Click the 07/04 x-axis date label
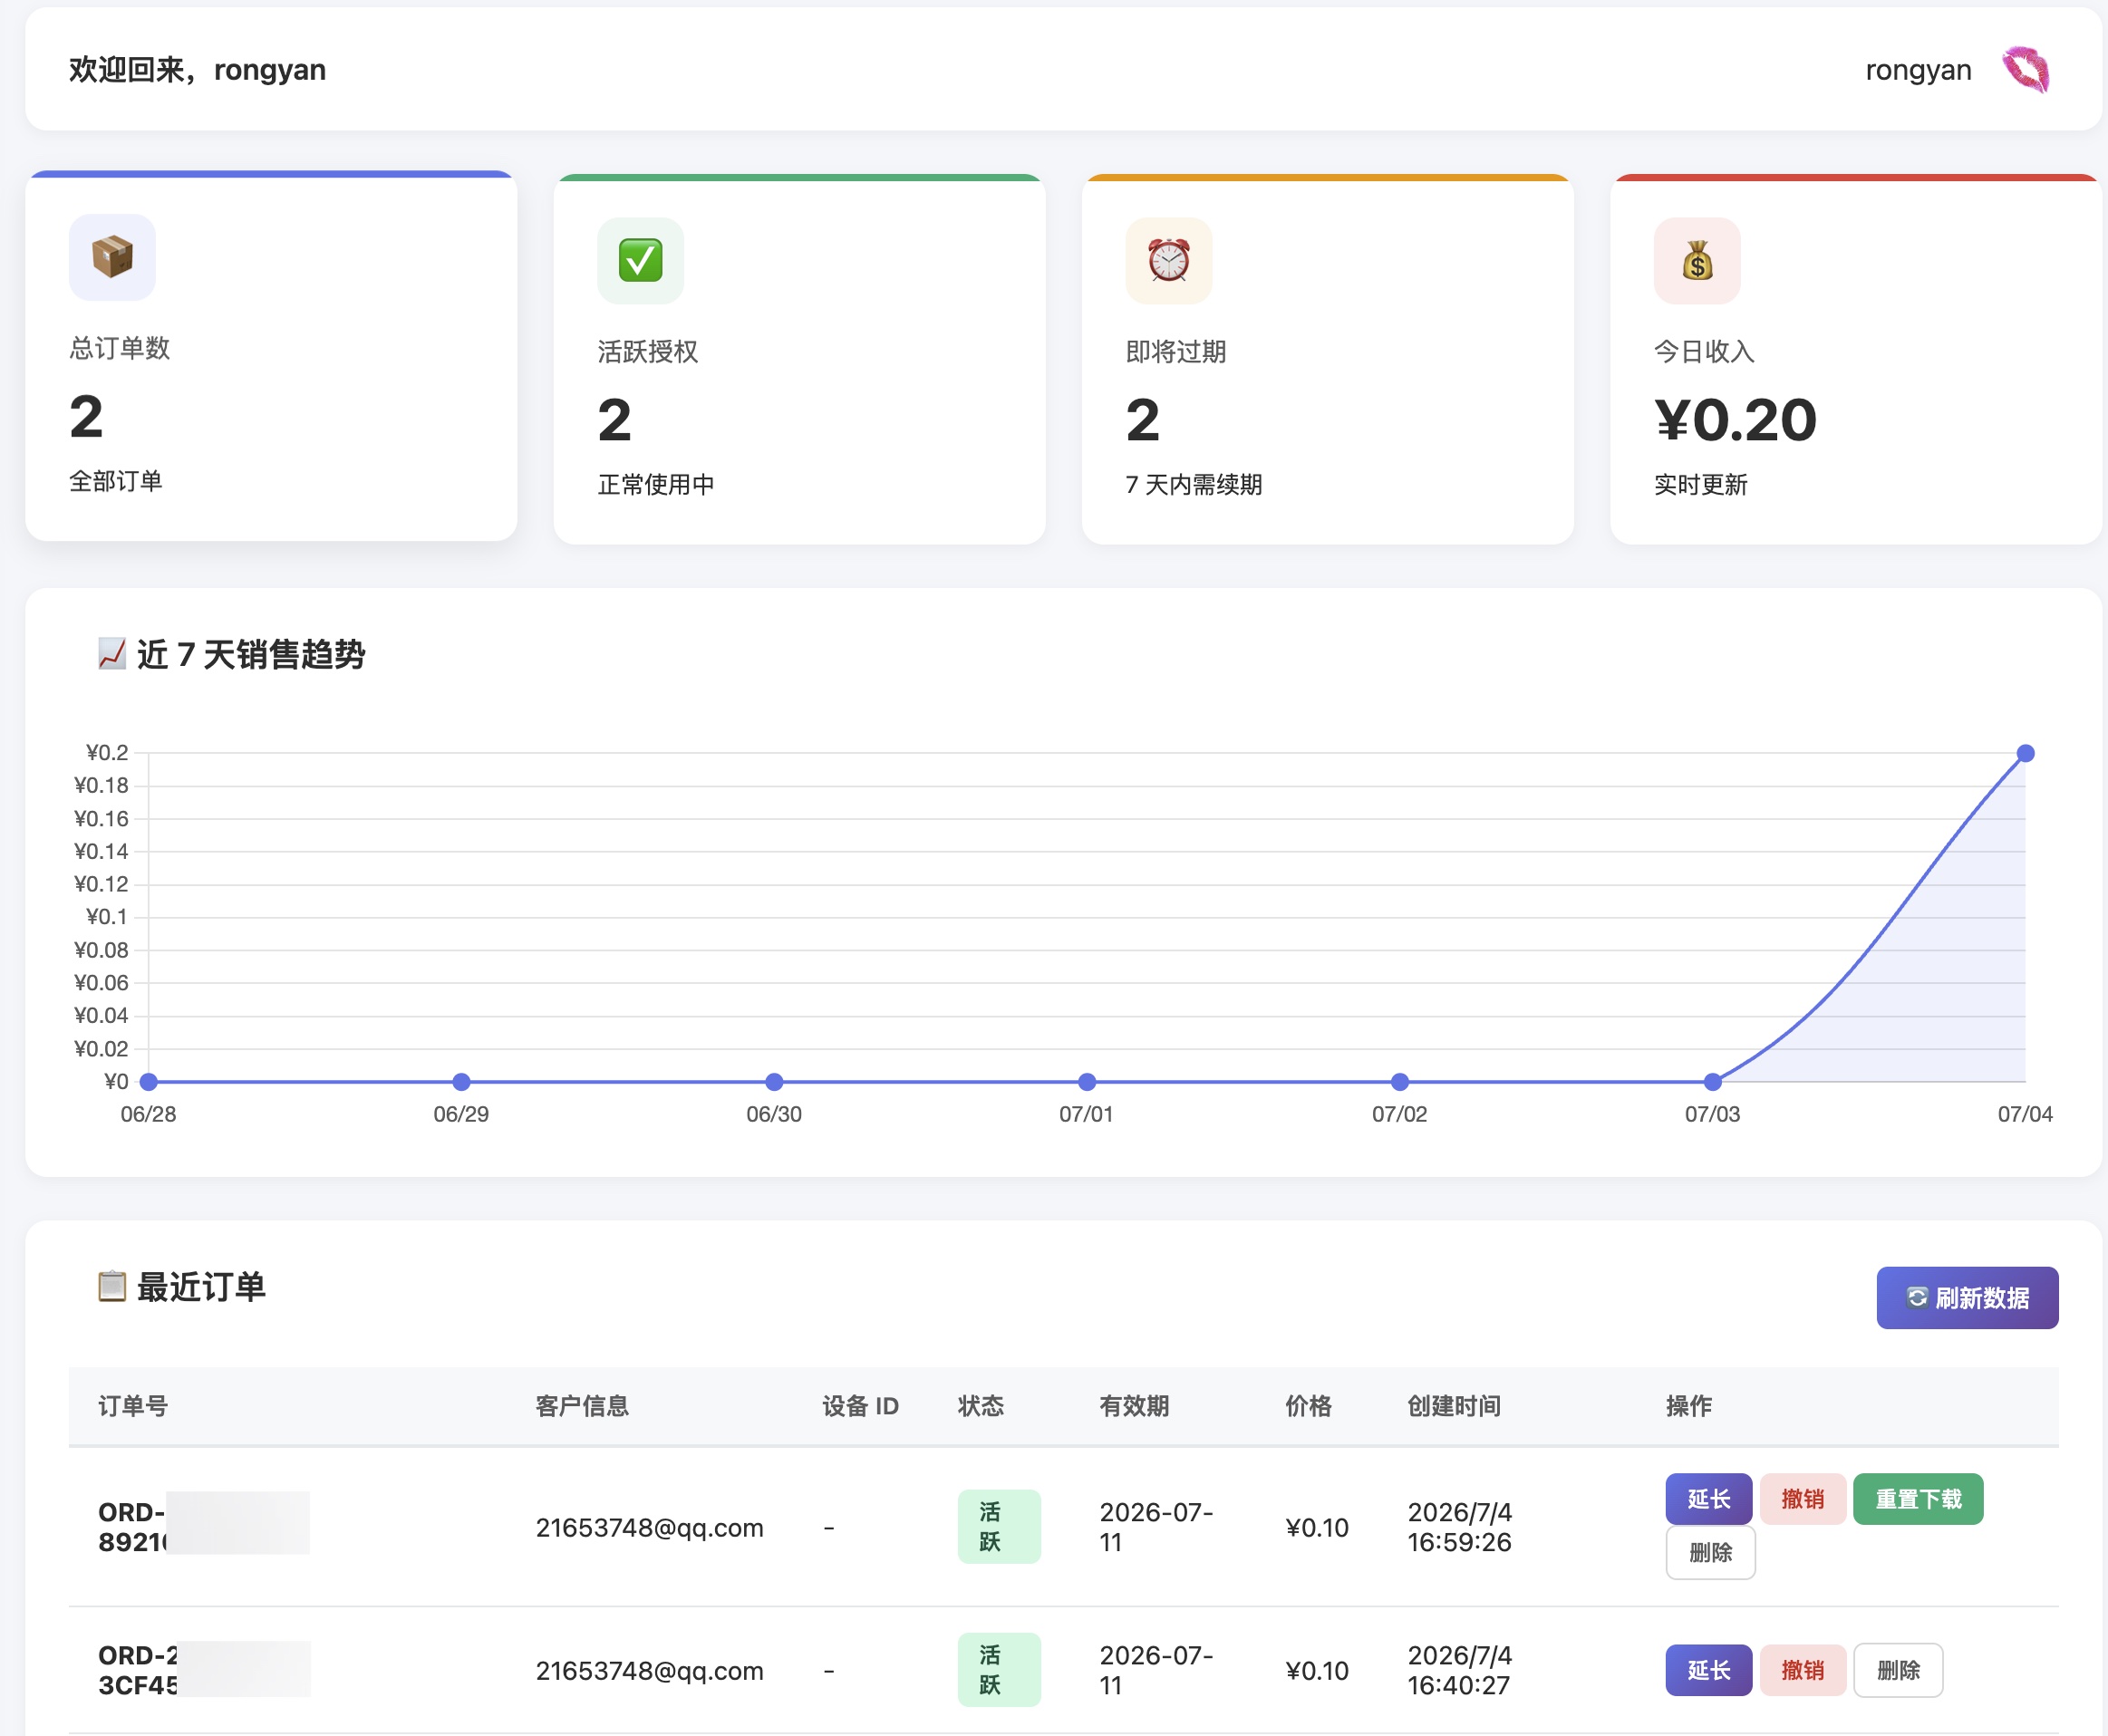 pos(2025,1114)
